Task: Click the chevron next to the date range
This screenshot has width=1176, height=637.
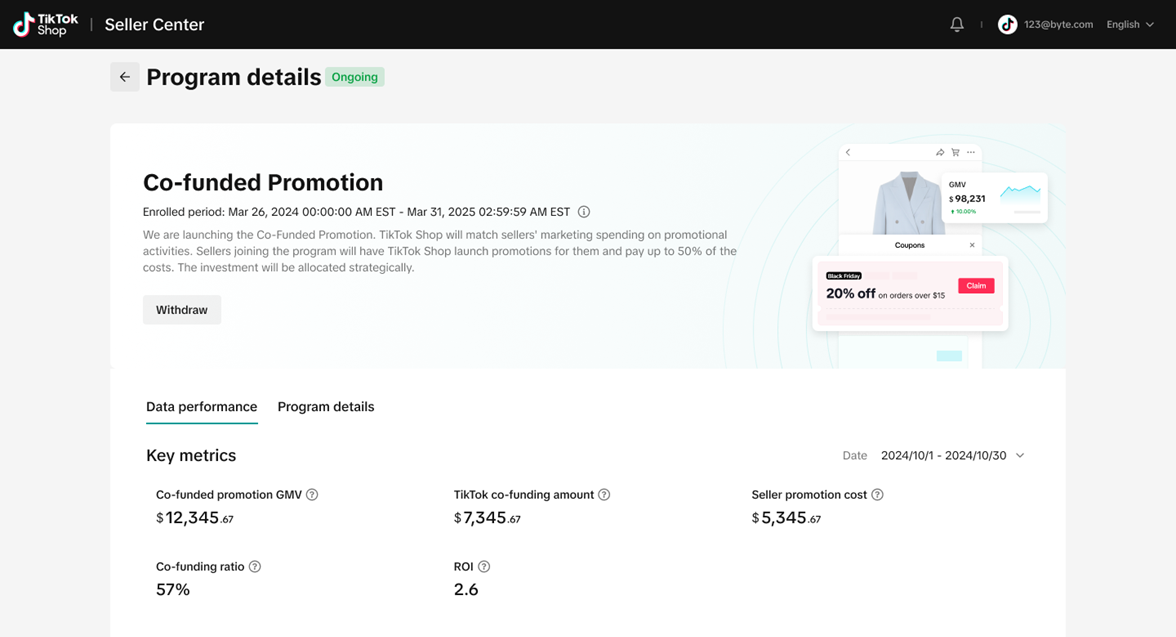Action: point(1020,456)
